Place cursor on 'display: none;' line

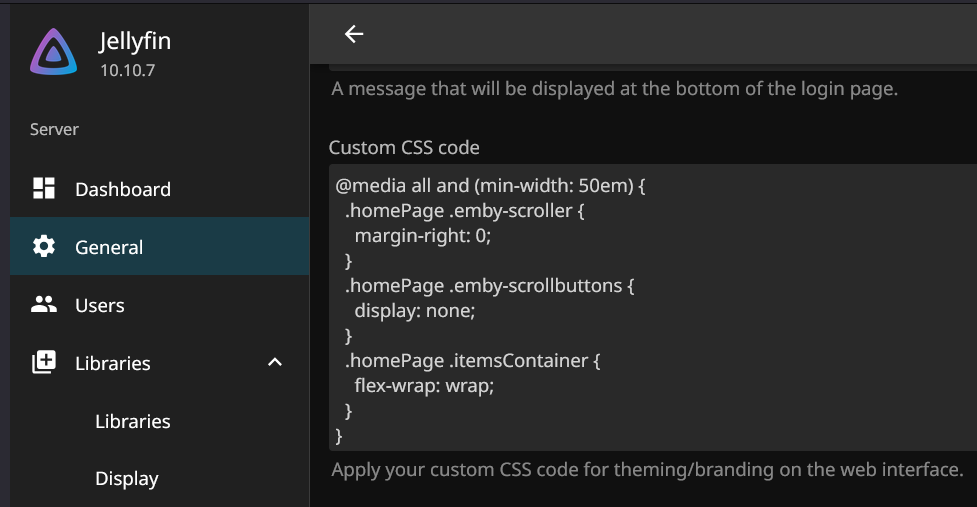click(414, 310)
